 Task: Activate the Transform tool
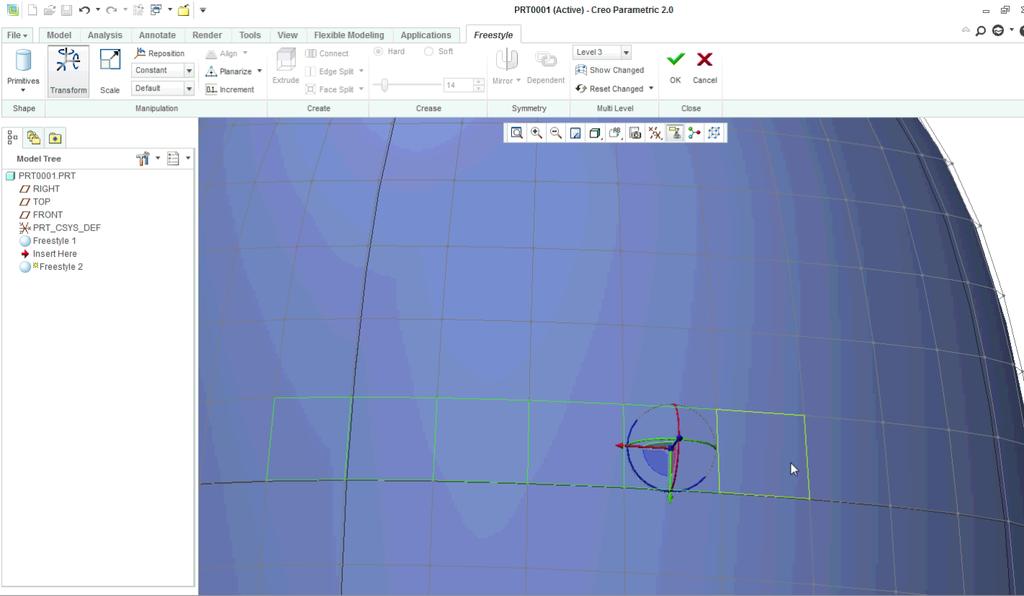tap(68, 71)
